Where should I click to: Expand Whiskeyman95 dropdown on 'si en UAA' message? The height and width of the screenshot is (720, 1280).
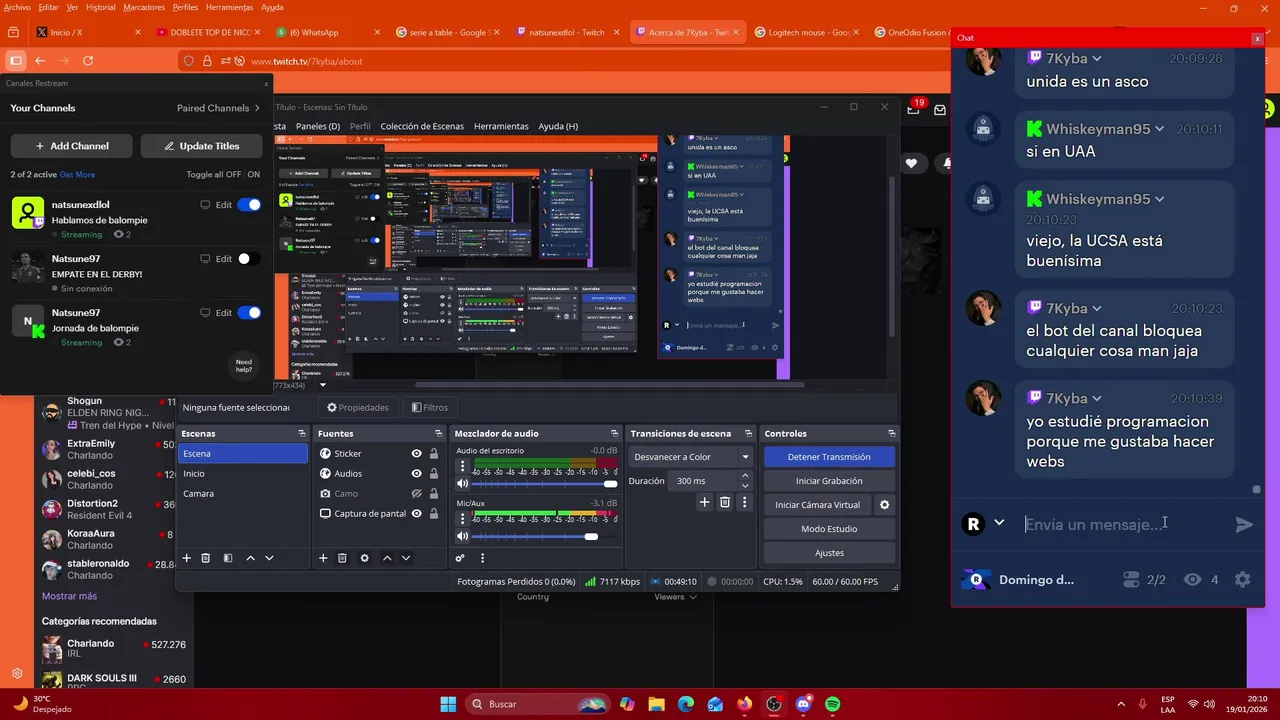click(1159, 129)
